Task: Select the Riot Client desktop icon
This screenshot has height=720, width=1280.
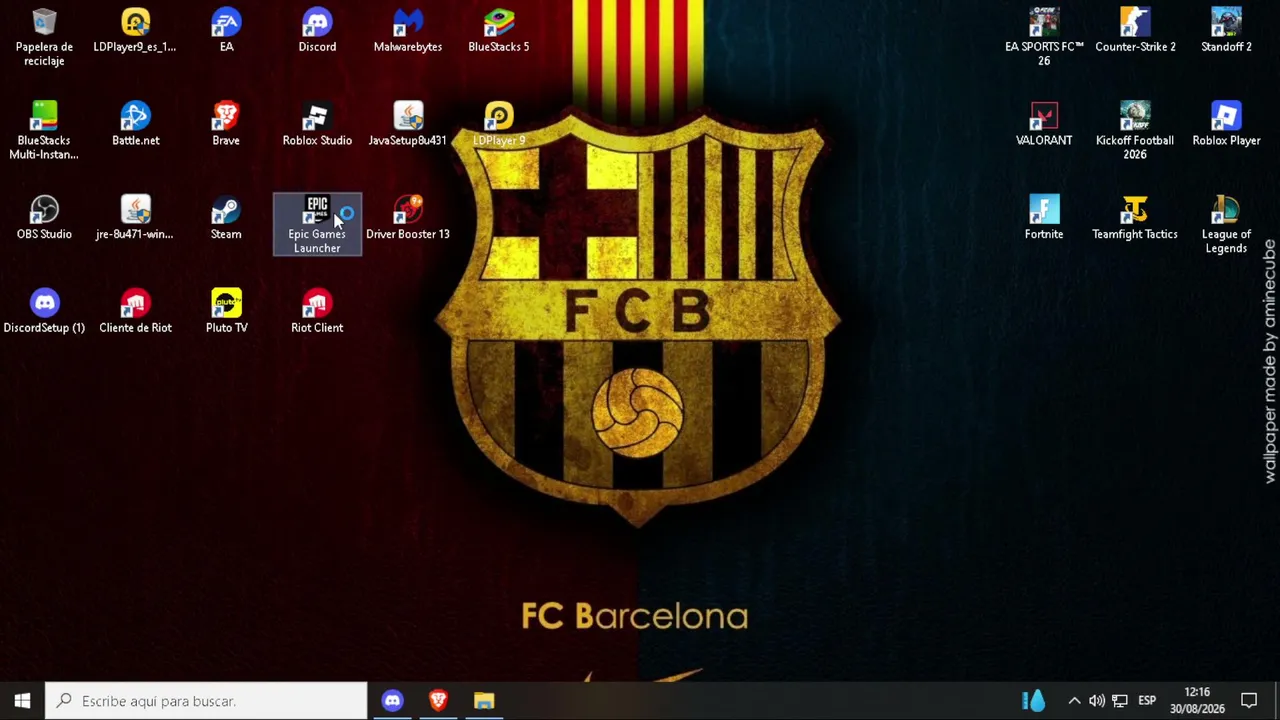Action: point(317,312)
